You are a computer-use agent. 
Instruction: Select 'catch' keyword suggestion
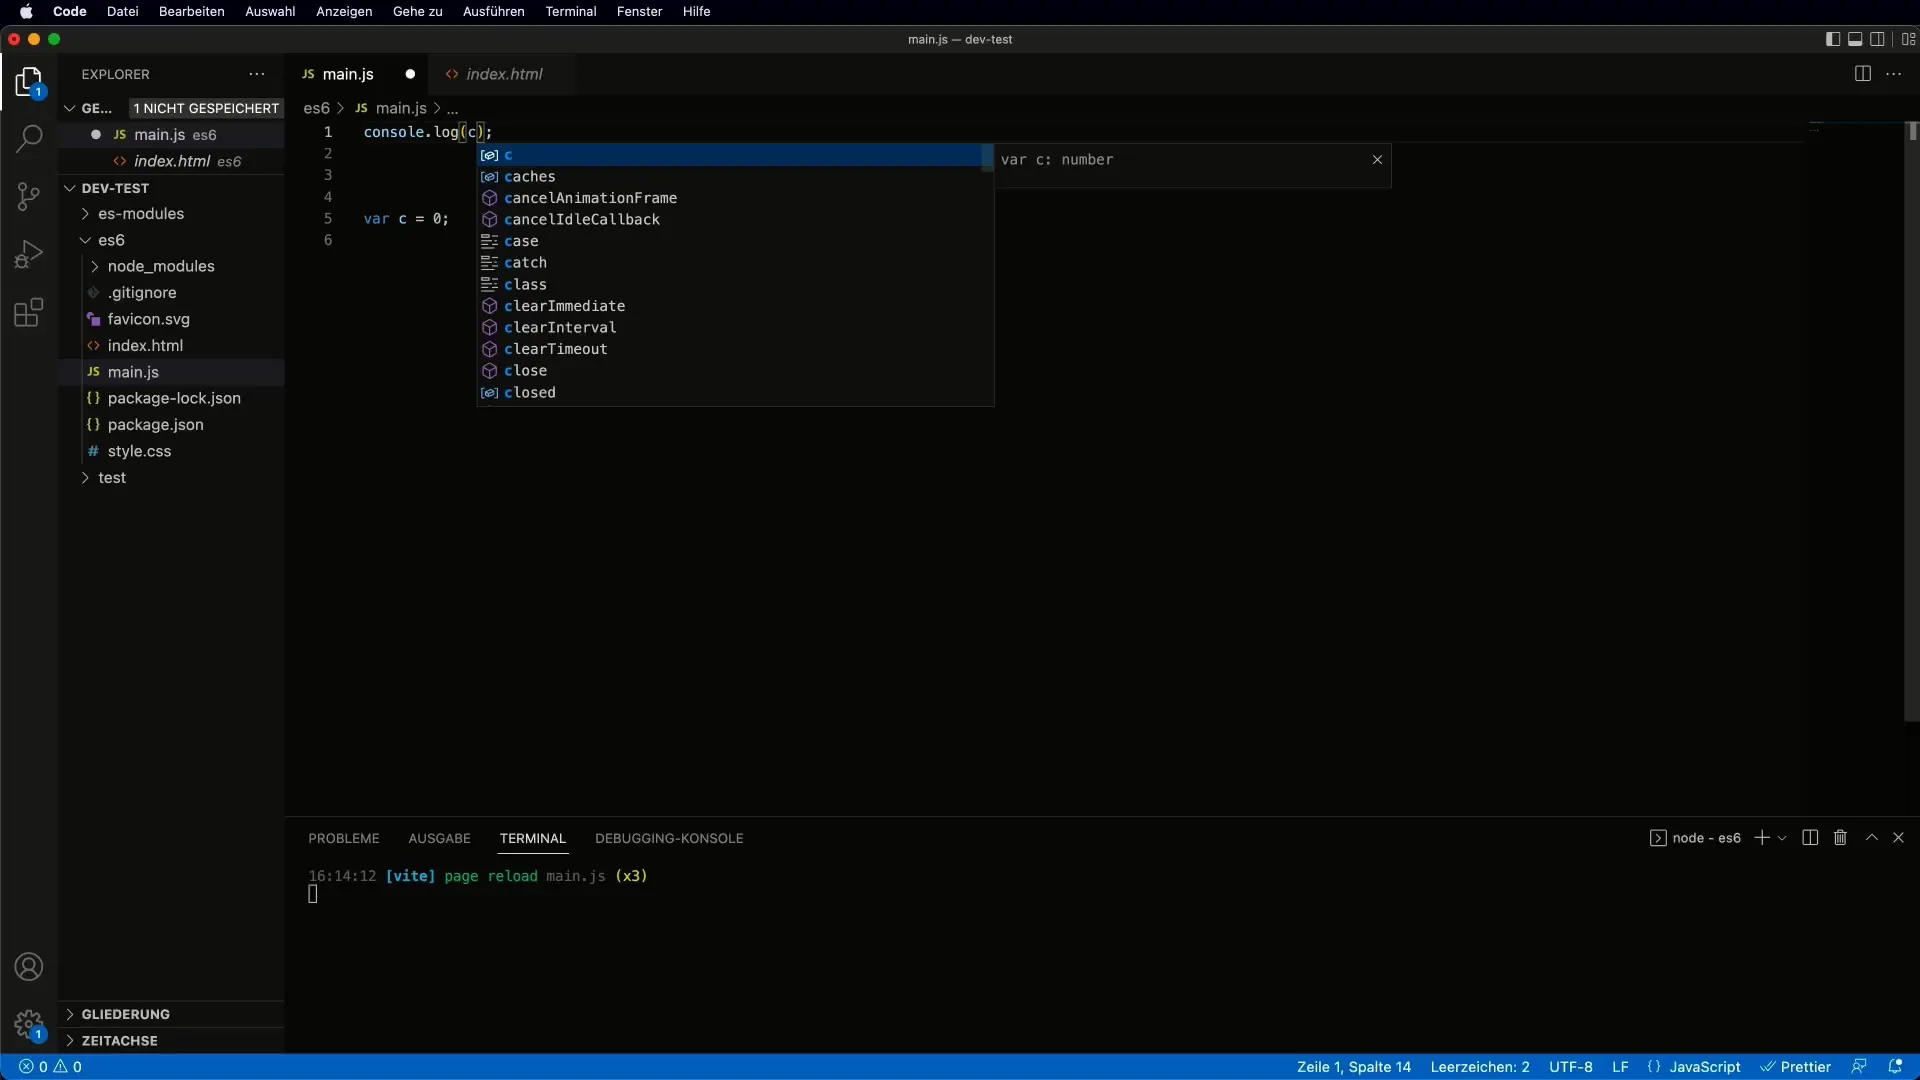click(x=735, y=263)
